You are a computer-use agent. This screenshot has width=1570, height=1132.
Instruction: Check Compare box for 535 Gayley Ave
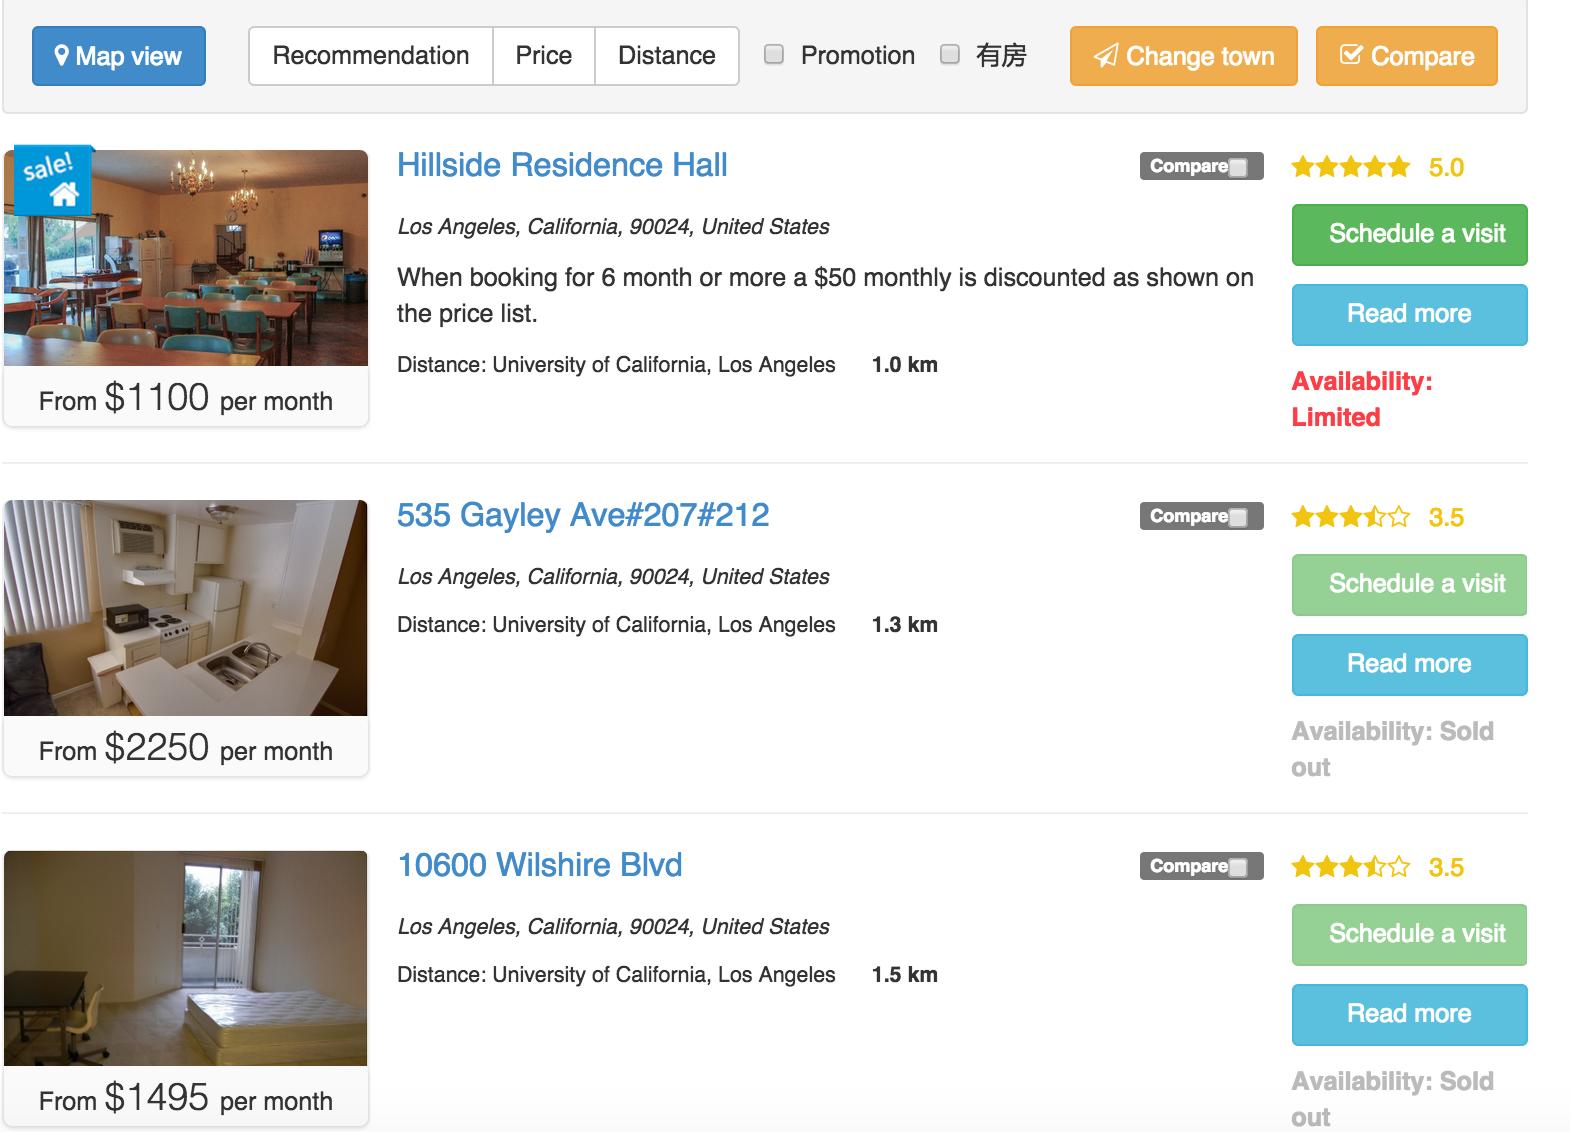click(1238, 517)
